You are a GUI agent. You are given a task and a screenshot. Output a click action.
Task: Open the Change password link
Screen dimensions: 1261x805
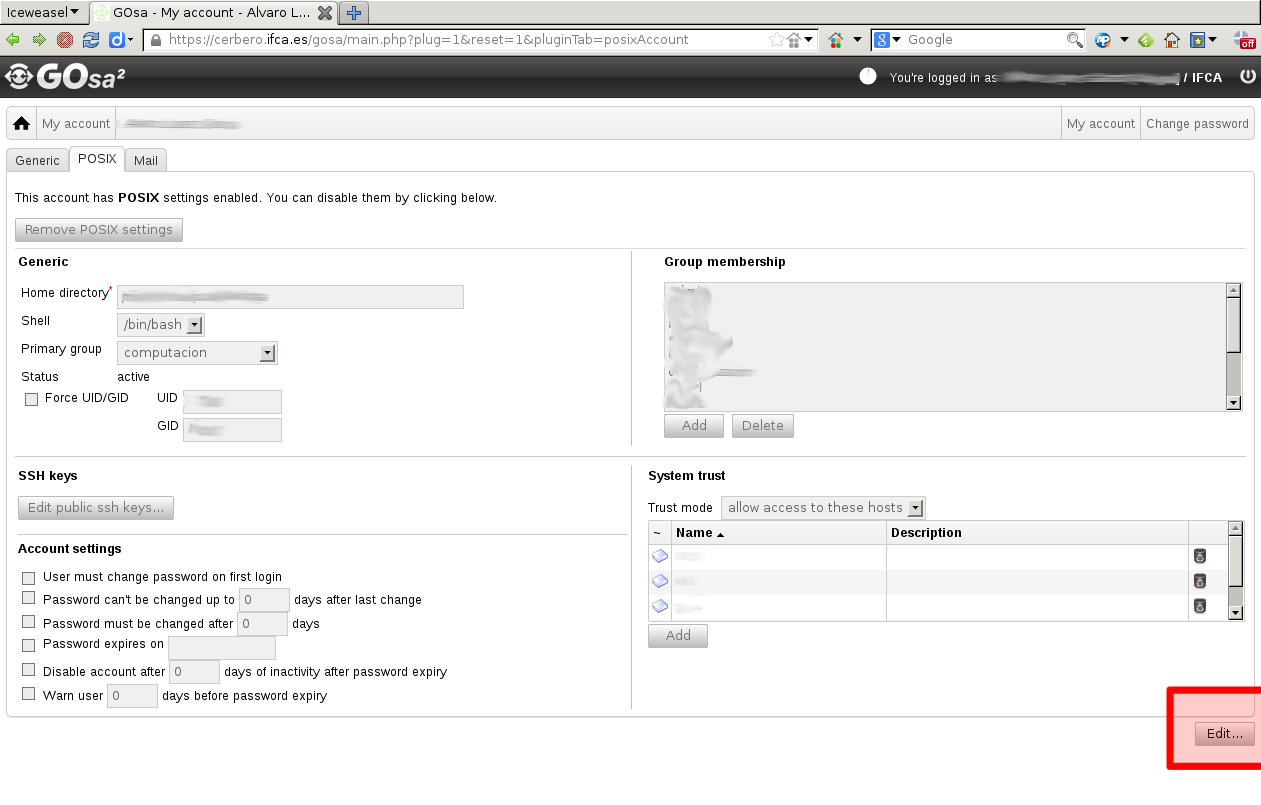tap(1197, 124)
